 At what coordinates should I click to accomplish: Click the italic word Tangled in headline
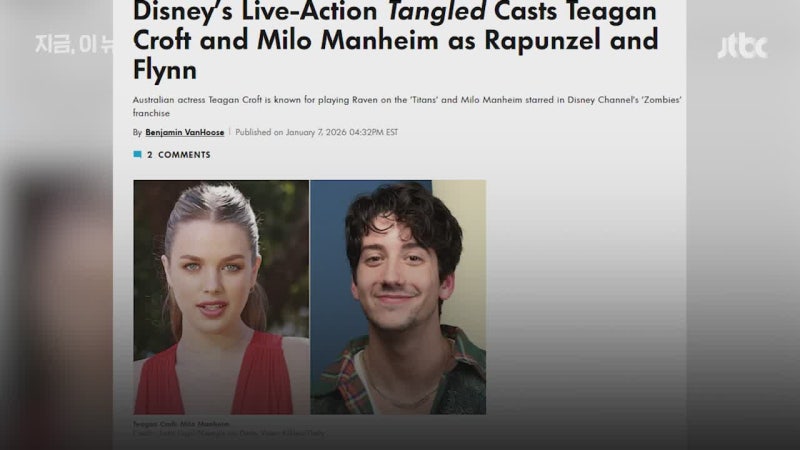pos(437,11)
